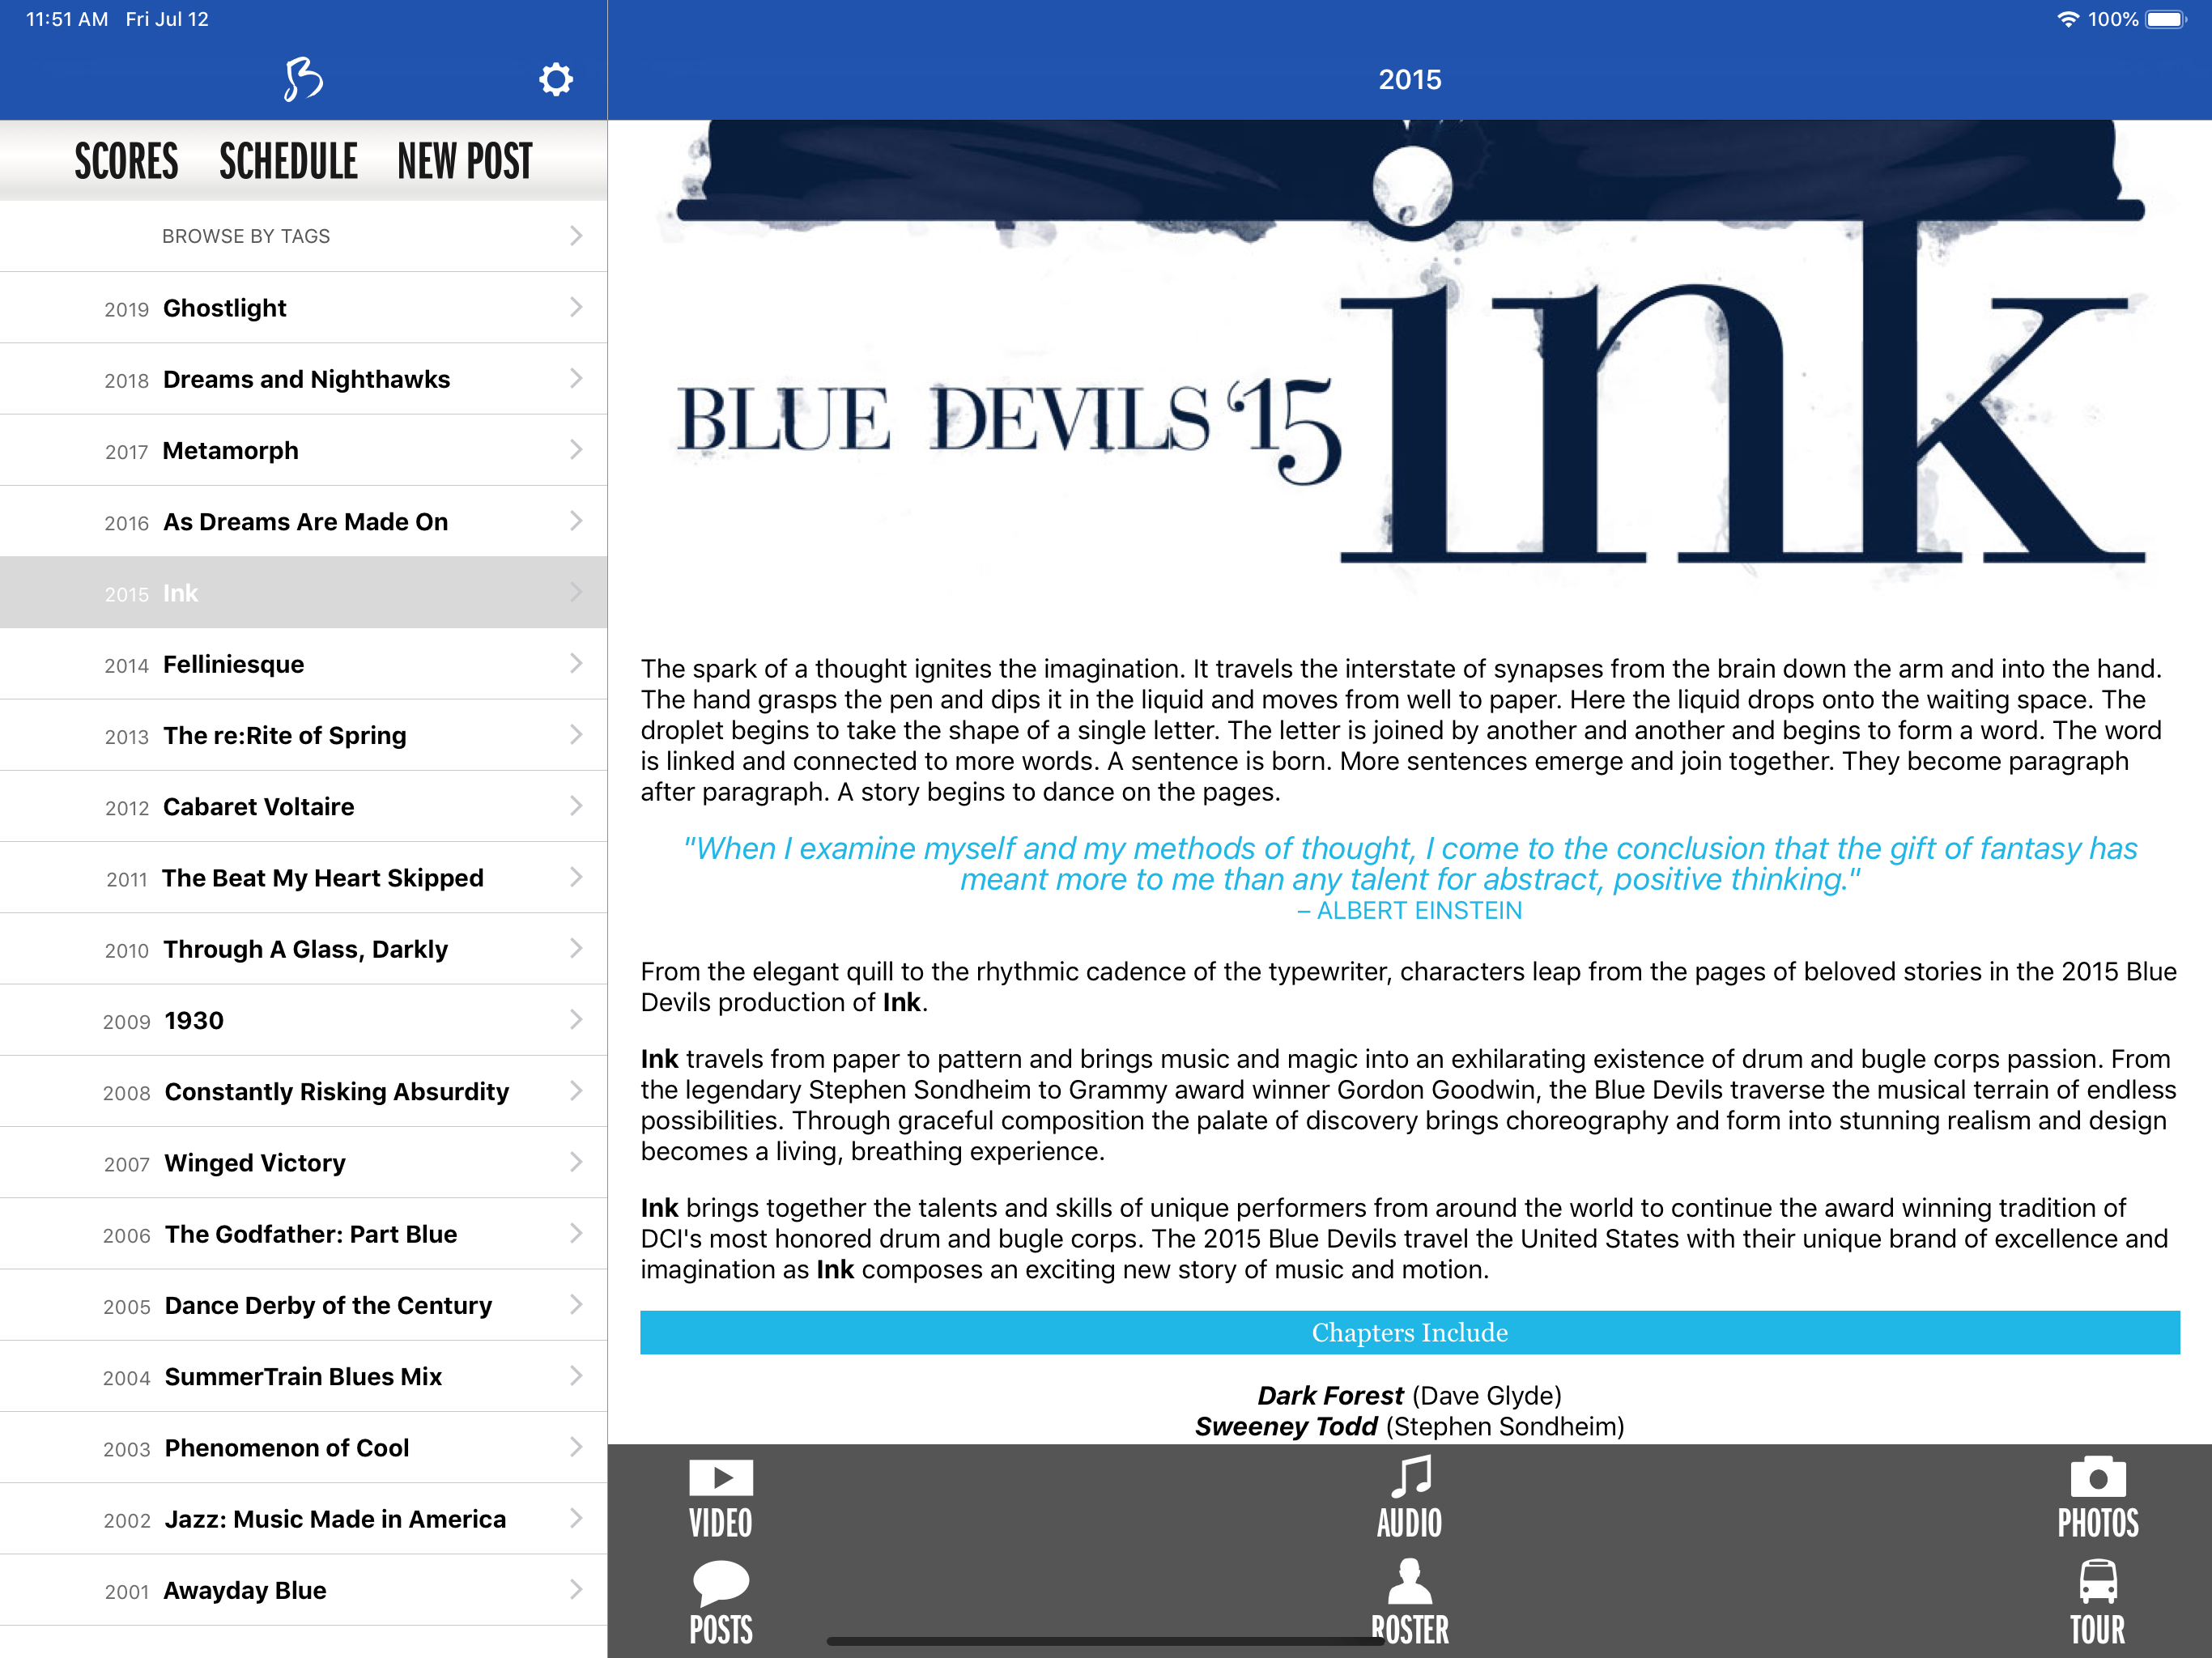Tap the Blue Devils logo icon
The width and height of the screenshot is (2212, 1658).
coord(303,79)
